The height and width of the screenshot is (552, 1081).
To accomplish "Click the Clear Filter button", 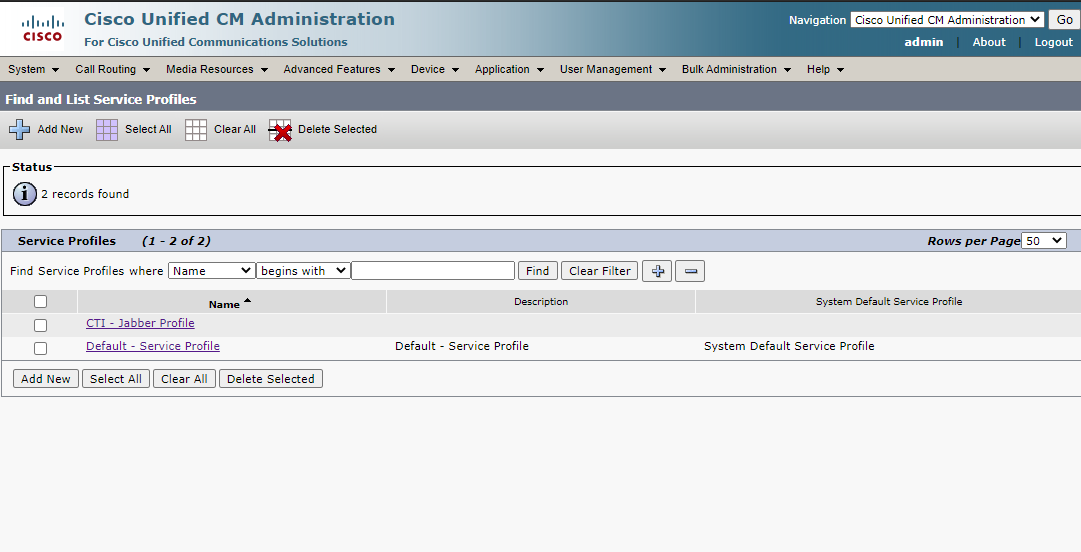I will [x=600, y=271].
